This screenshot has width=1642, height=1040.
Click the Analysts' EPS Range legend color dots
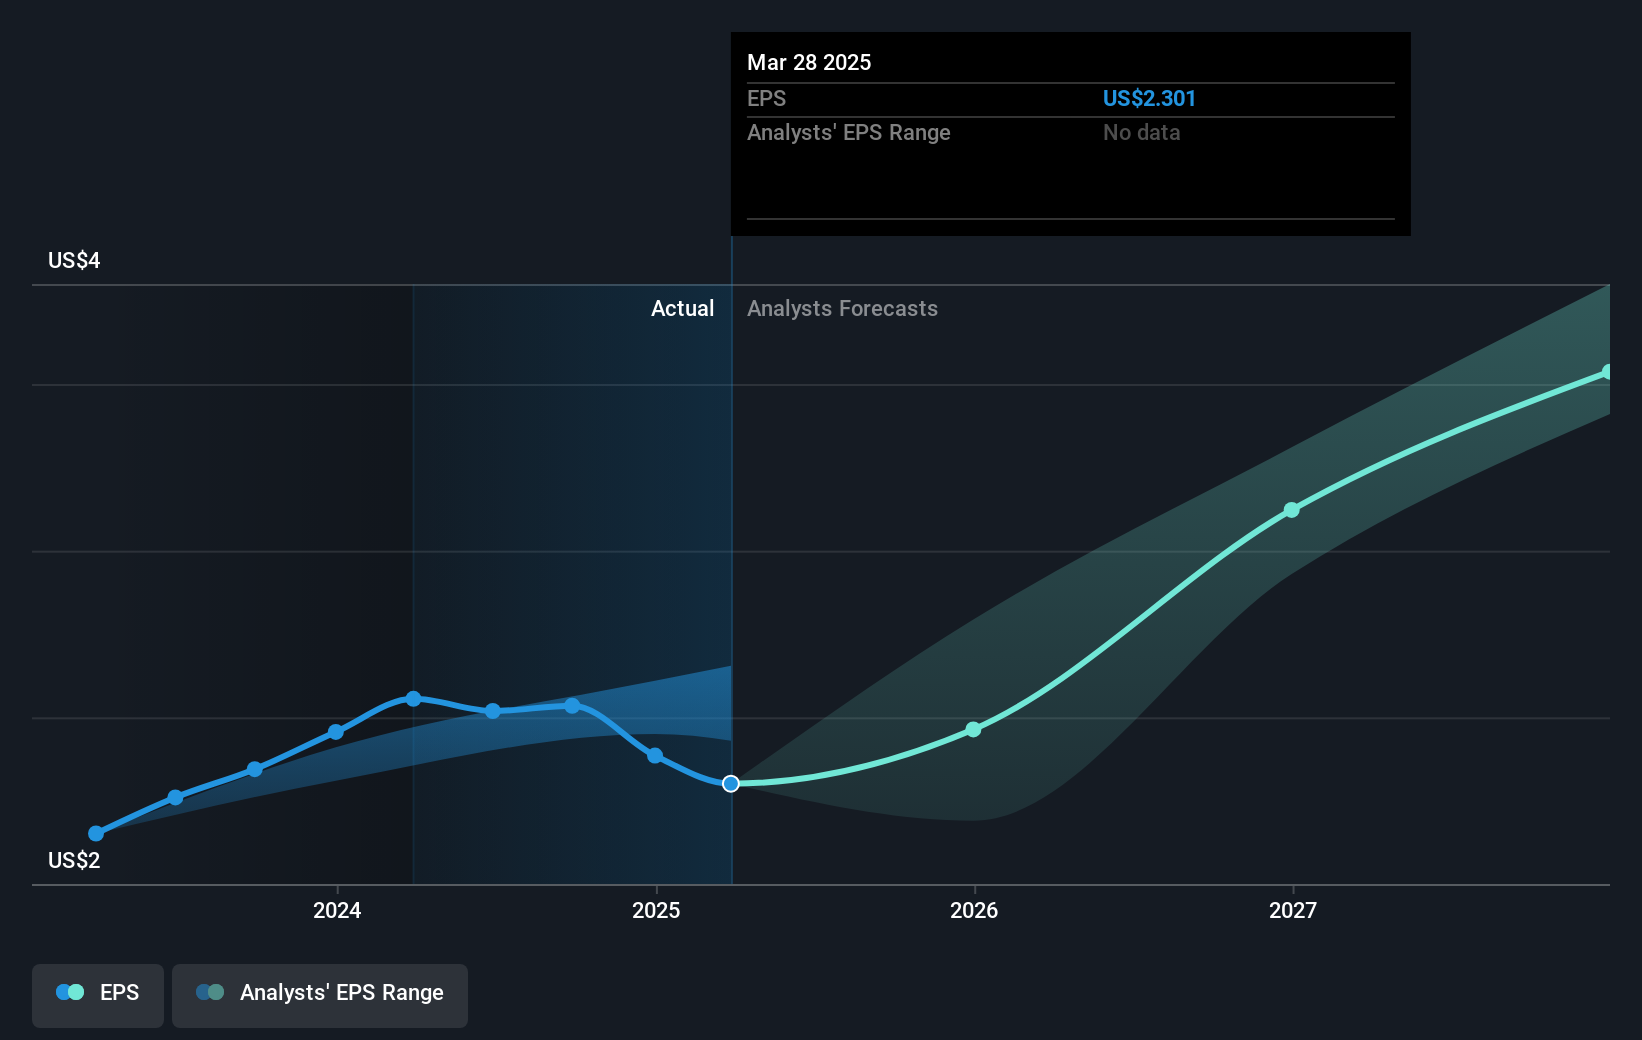(210, 992)
